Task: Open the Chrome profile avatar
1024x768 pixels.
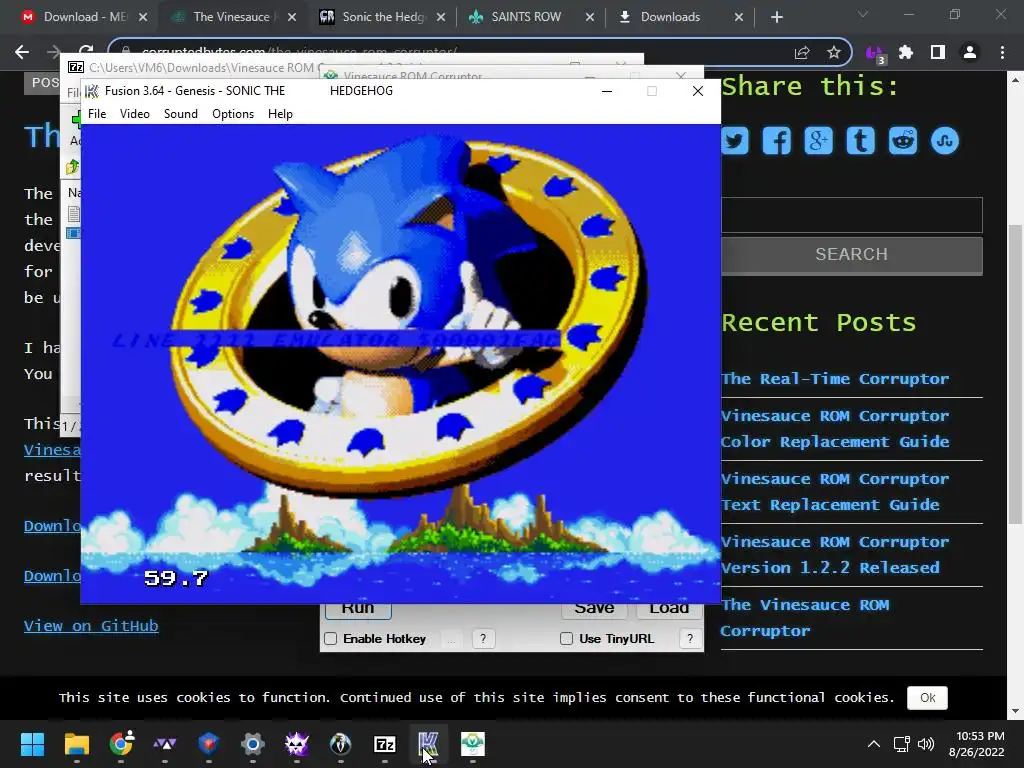Action: 970,52
